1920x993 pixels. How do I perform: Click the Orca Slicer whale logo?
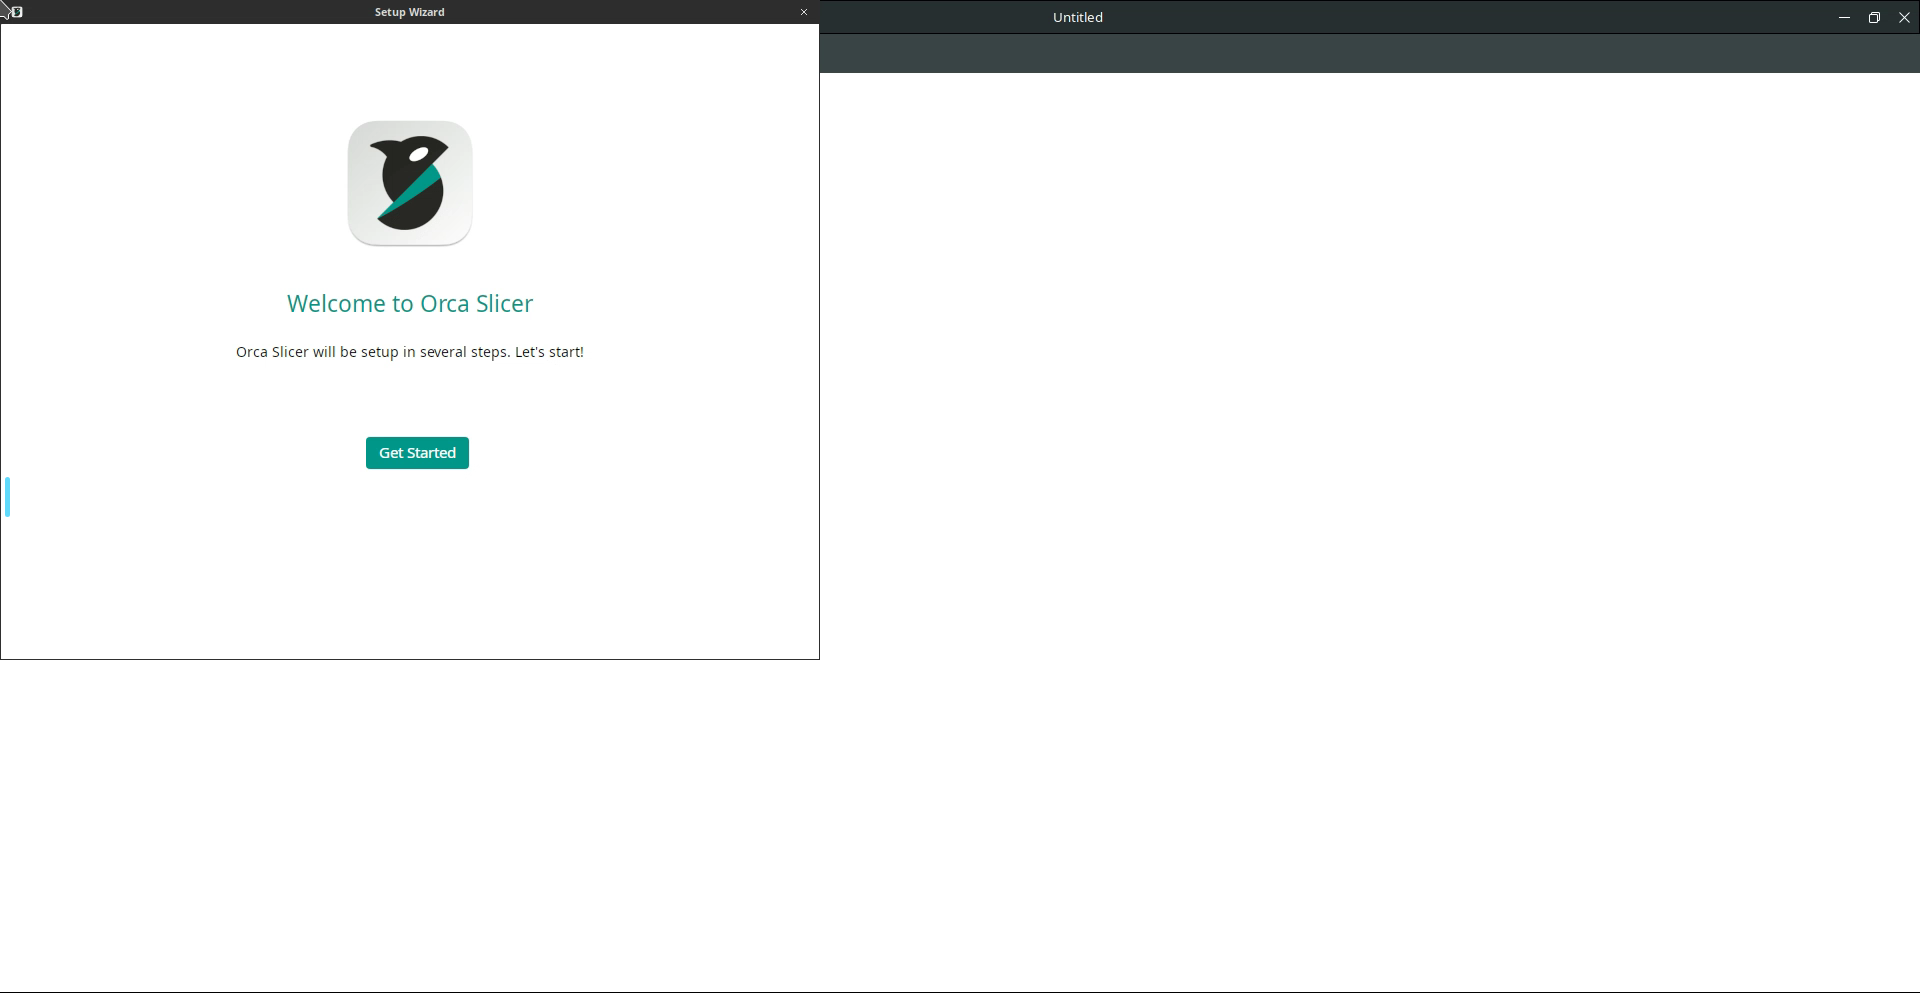410,184
